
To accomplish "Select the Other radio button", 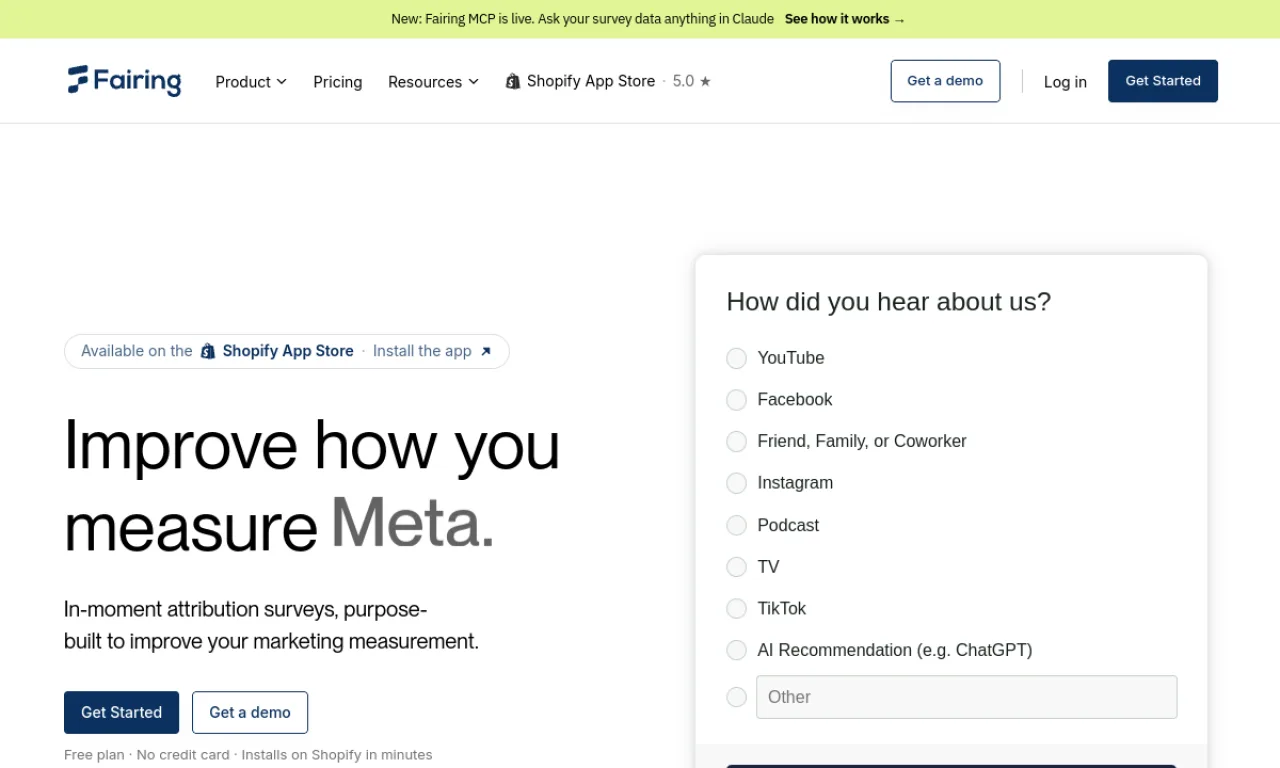I will point(736,697).
